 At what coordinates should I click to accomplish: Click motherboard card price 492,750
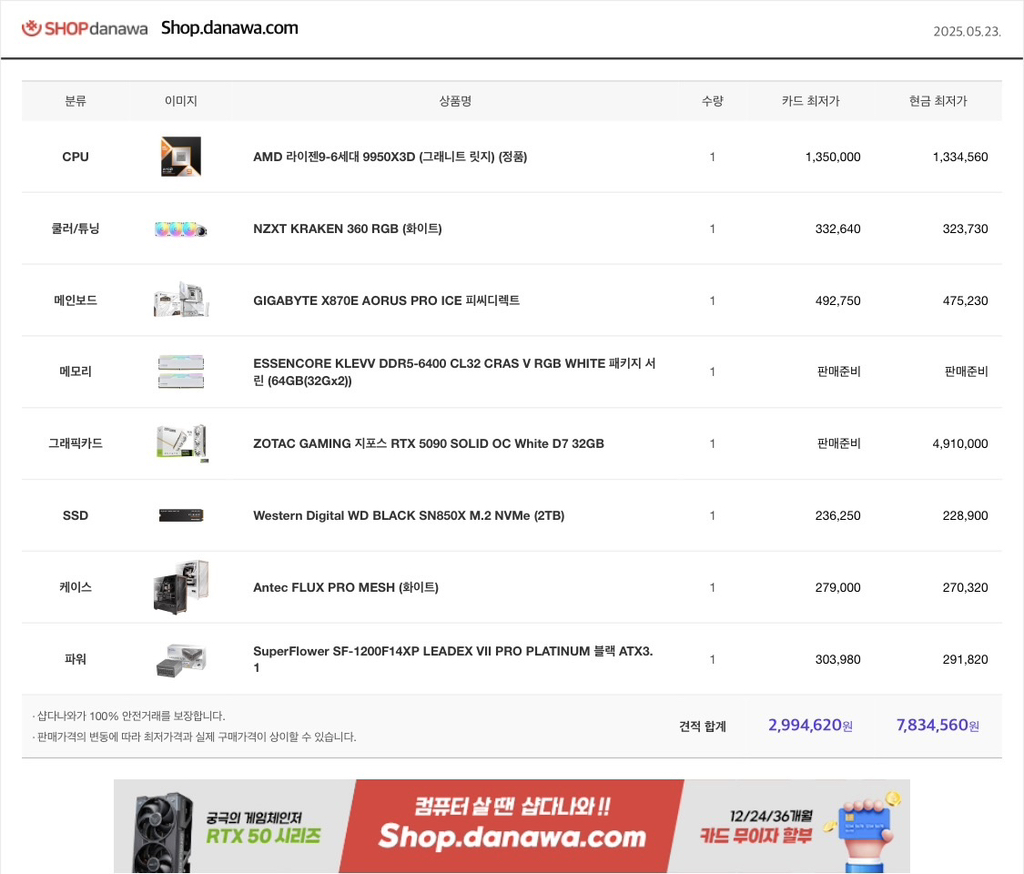tap(838, 300)
